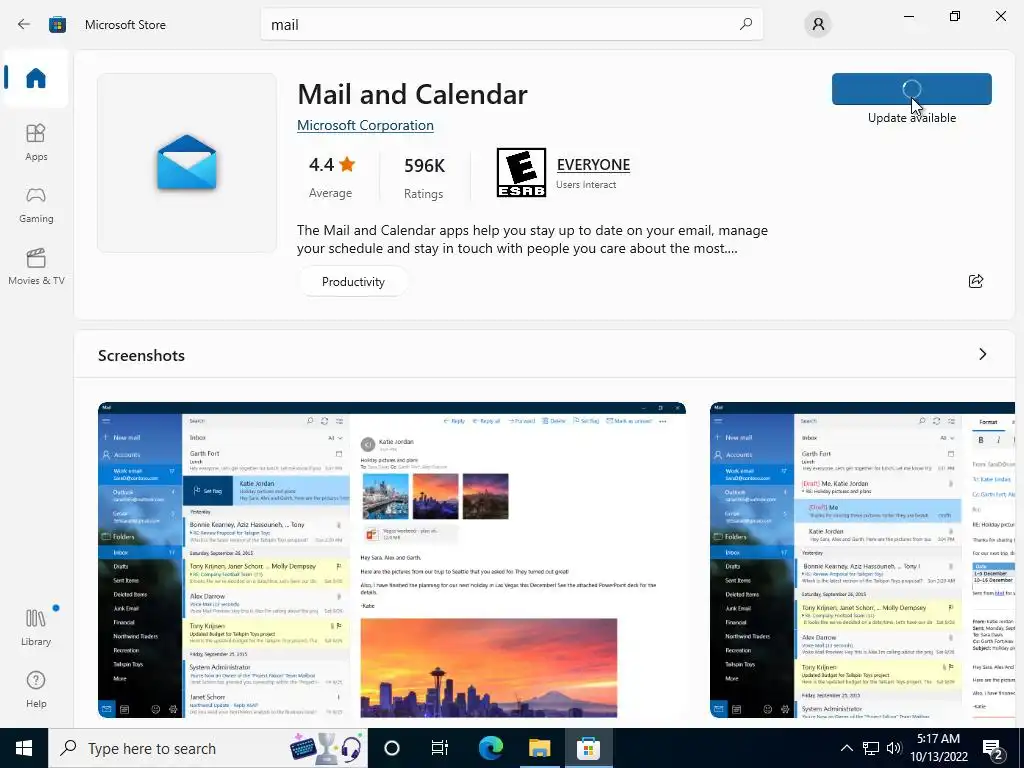This screenshot has width=1024, height=768.
Task: Click the Update available label
Action: [x=912, y=118]
